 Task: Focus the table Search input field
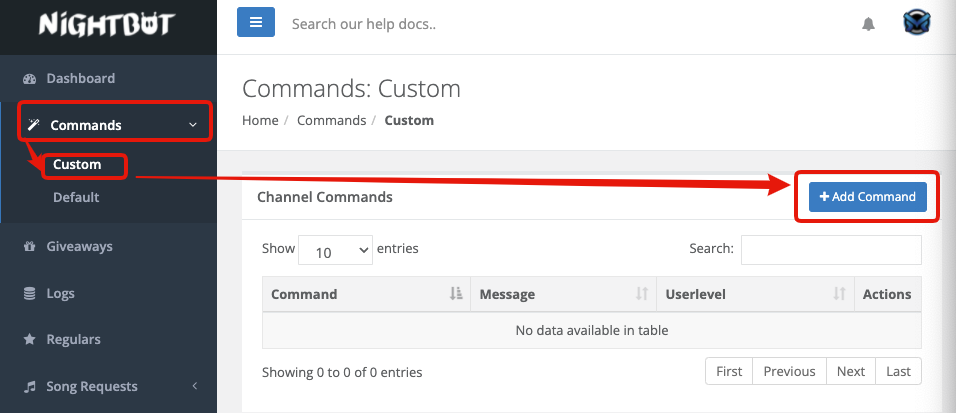[830, 249]
